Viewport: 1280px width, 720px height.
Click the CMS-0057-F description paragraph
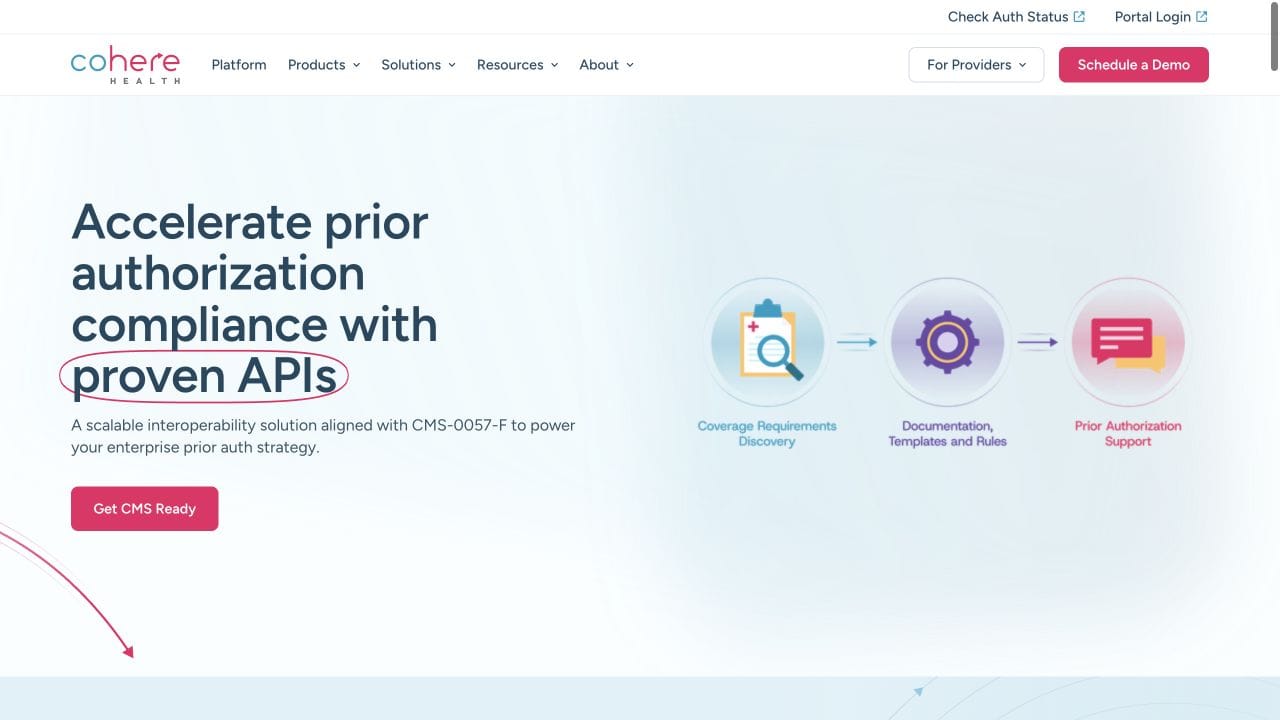click(323, 436)
